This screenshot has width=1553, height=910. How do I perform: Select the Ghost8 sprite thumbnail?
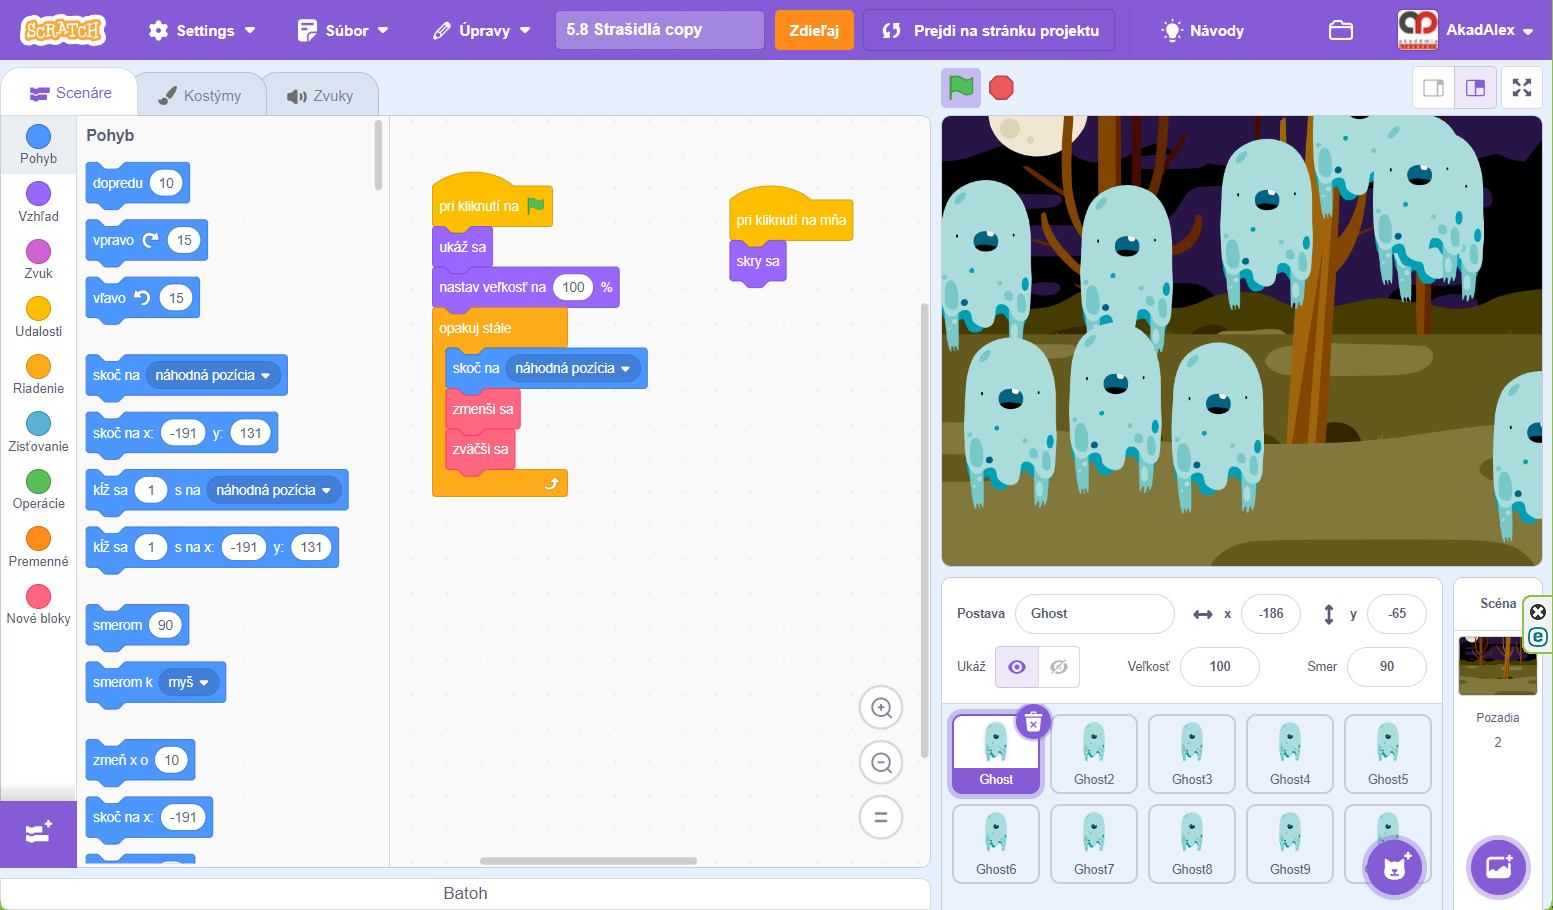[1192, 844]
